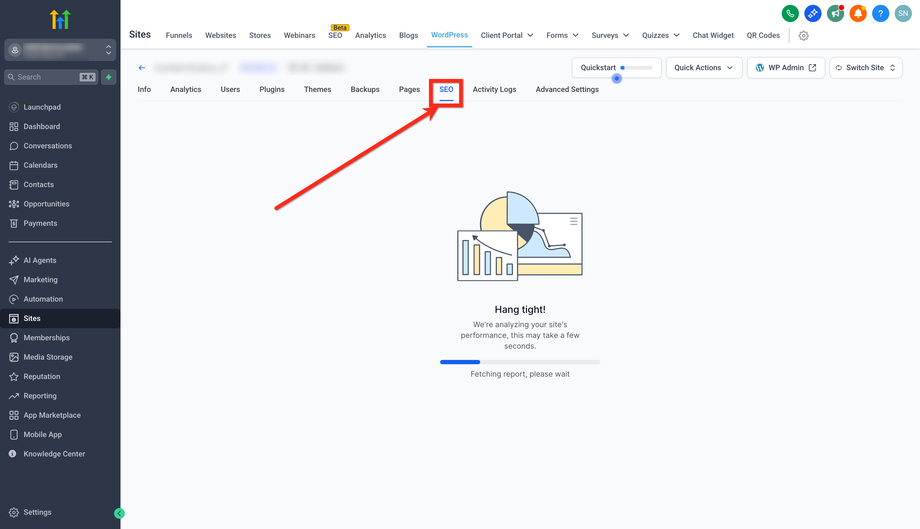Select the WordPress tab
Viewport: 920px width, 529px height.
click(449, 35)
